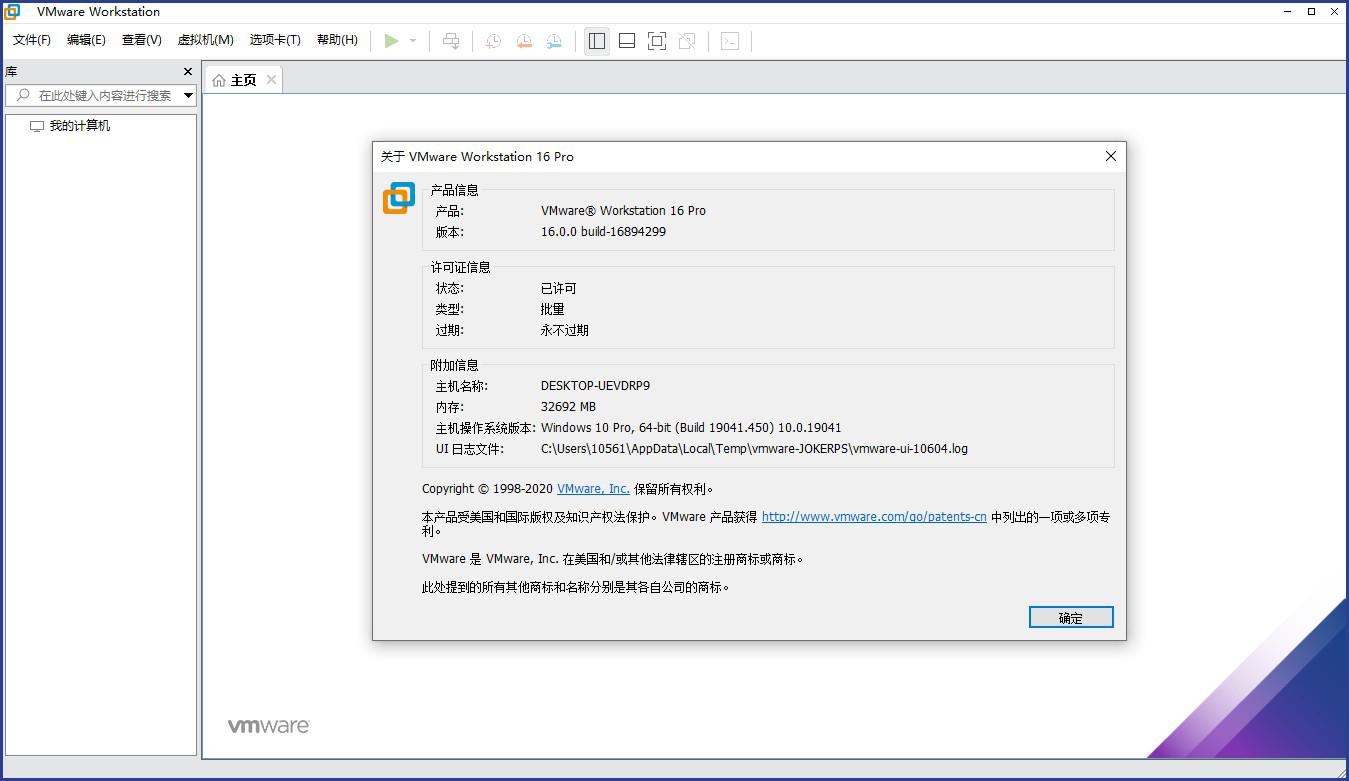Click the take snapshot clock icon
1349x781 pixels.
point(491,41)
